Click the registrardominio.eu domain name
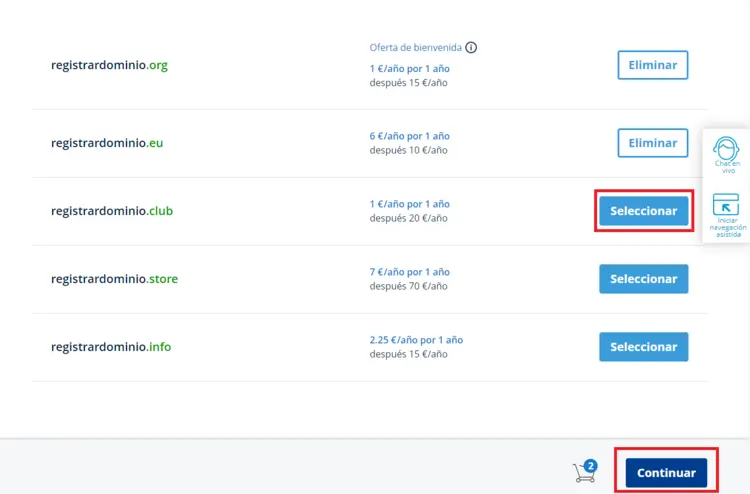 [107, 143]
